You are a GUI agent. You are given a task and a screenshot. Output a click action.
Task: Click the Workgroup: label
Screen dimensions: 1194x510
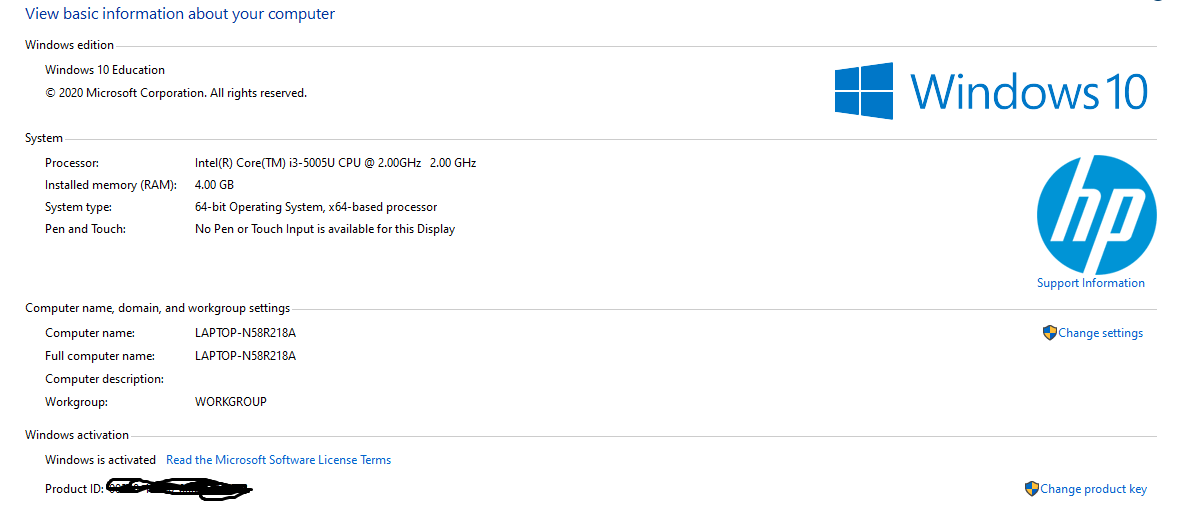(76, 401)
